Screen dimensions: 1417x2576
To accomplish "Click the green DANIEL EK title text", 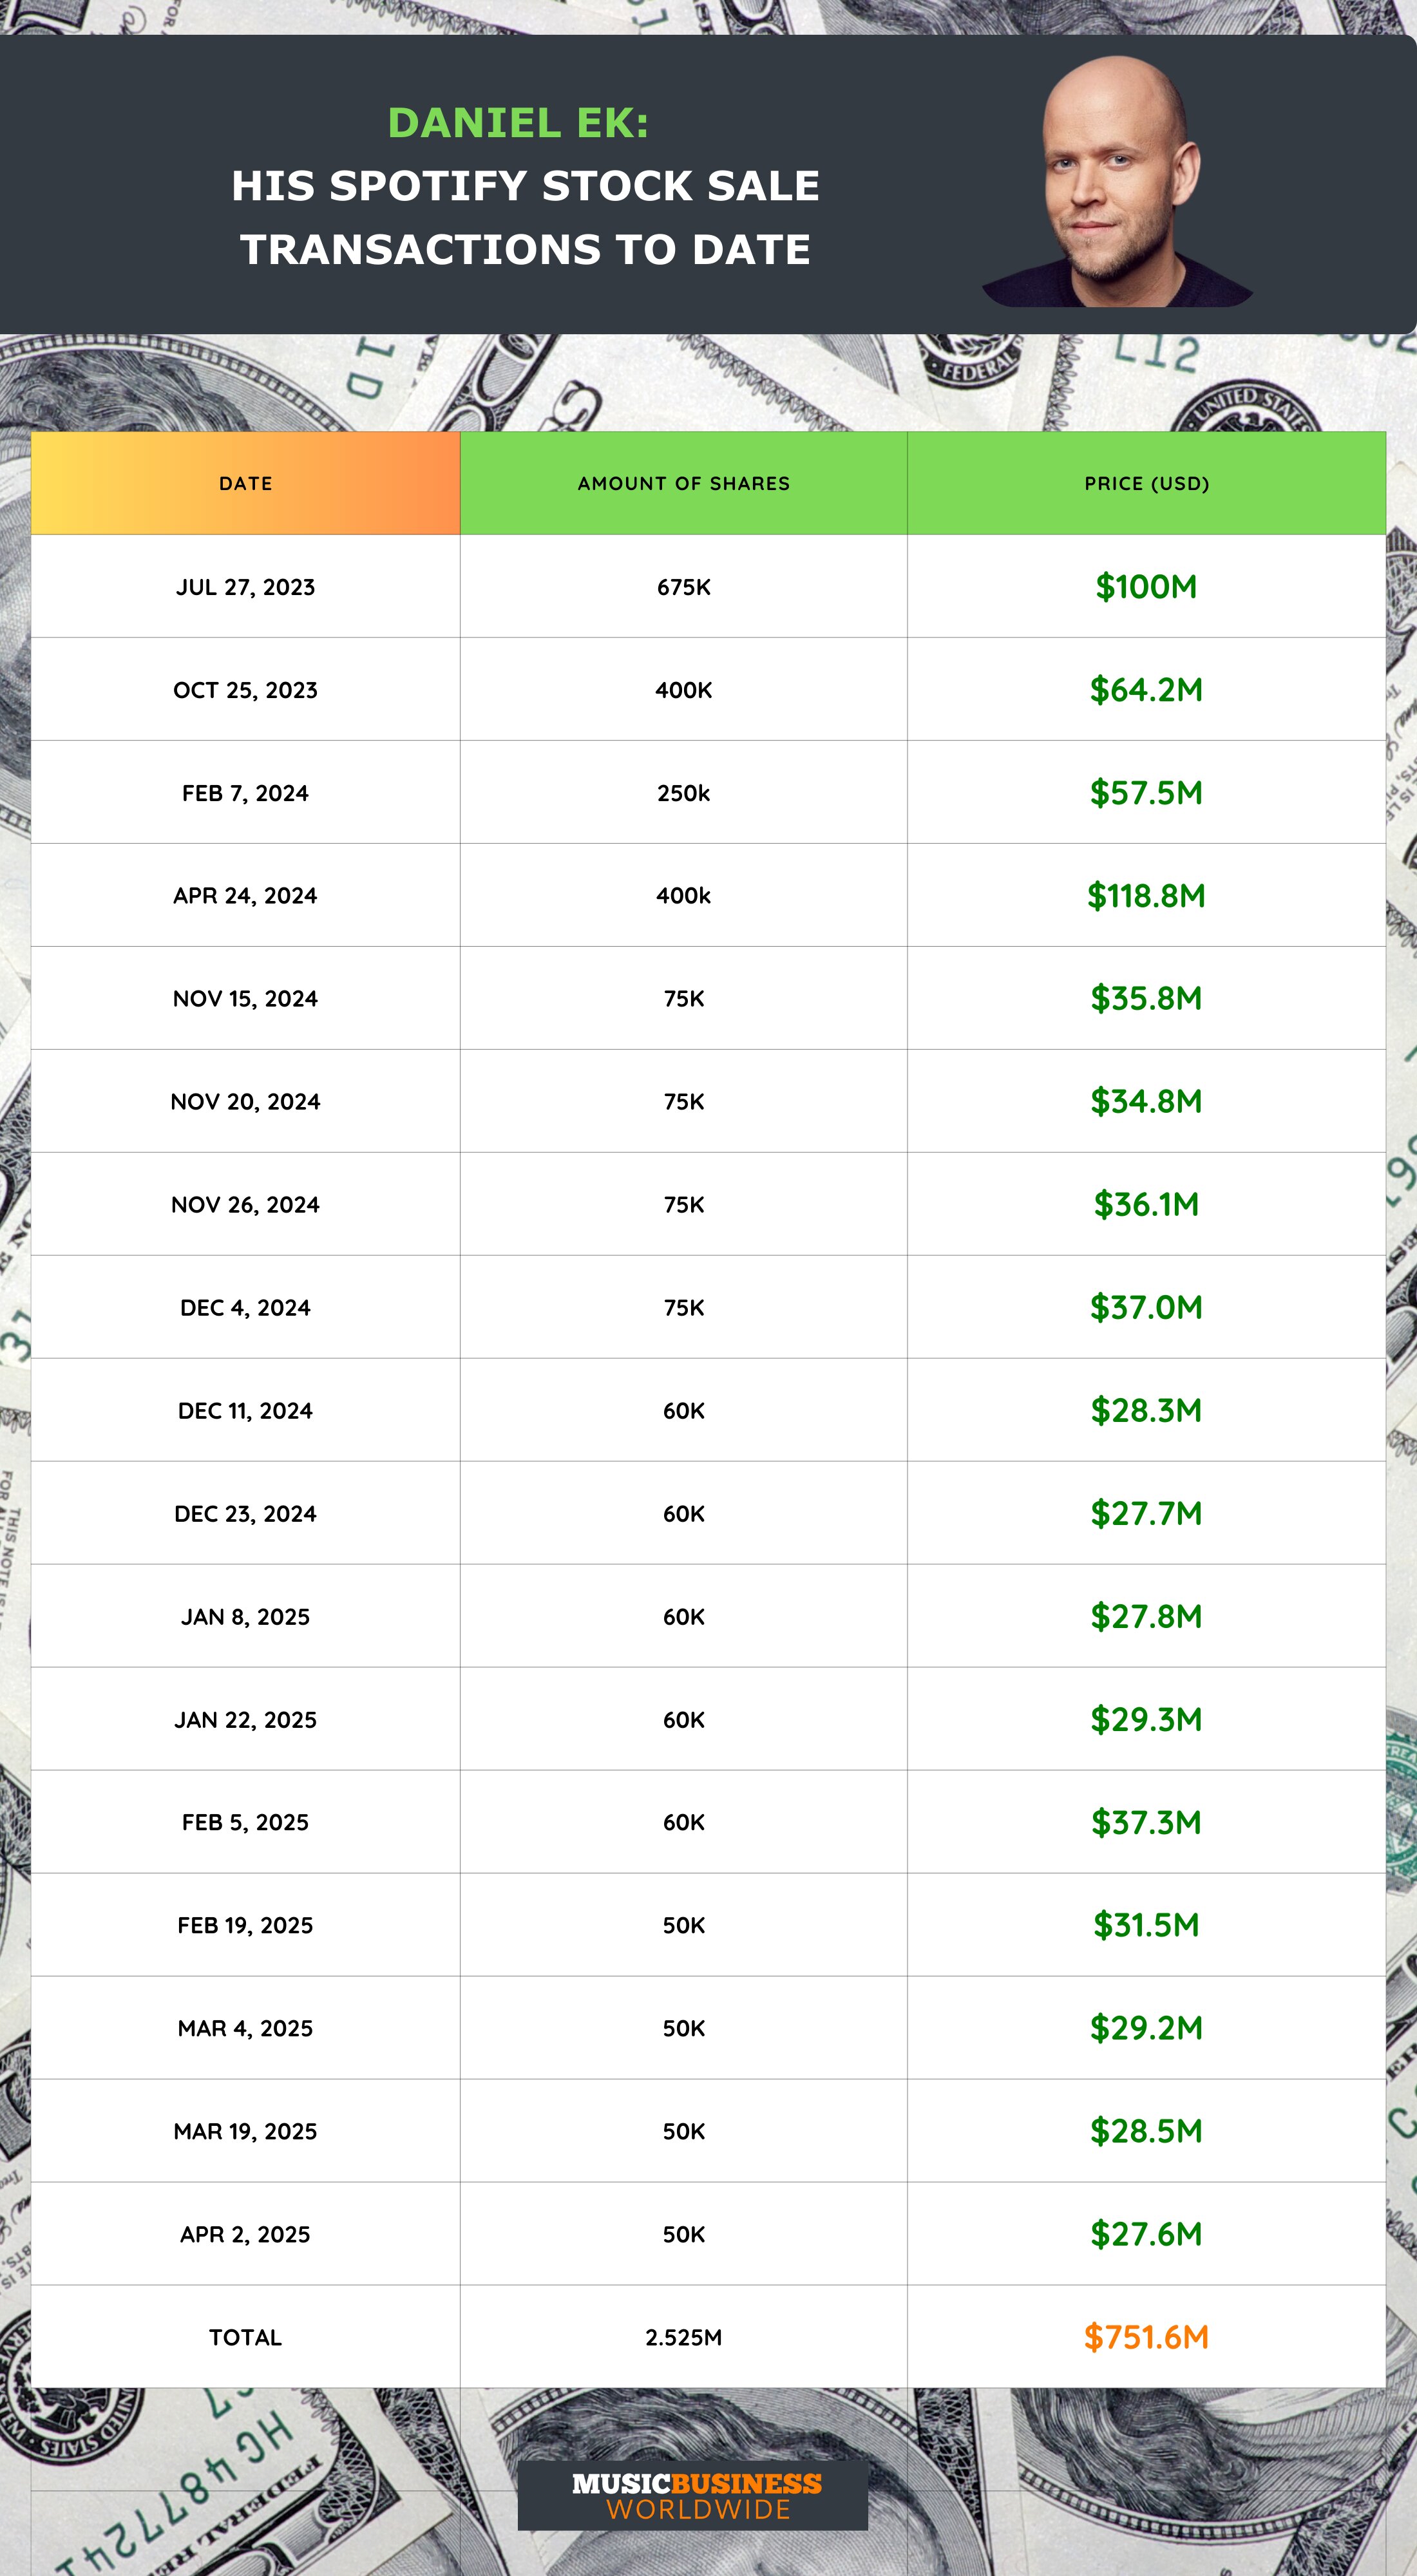I will [518, 123].
